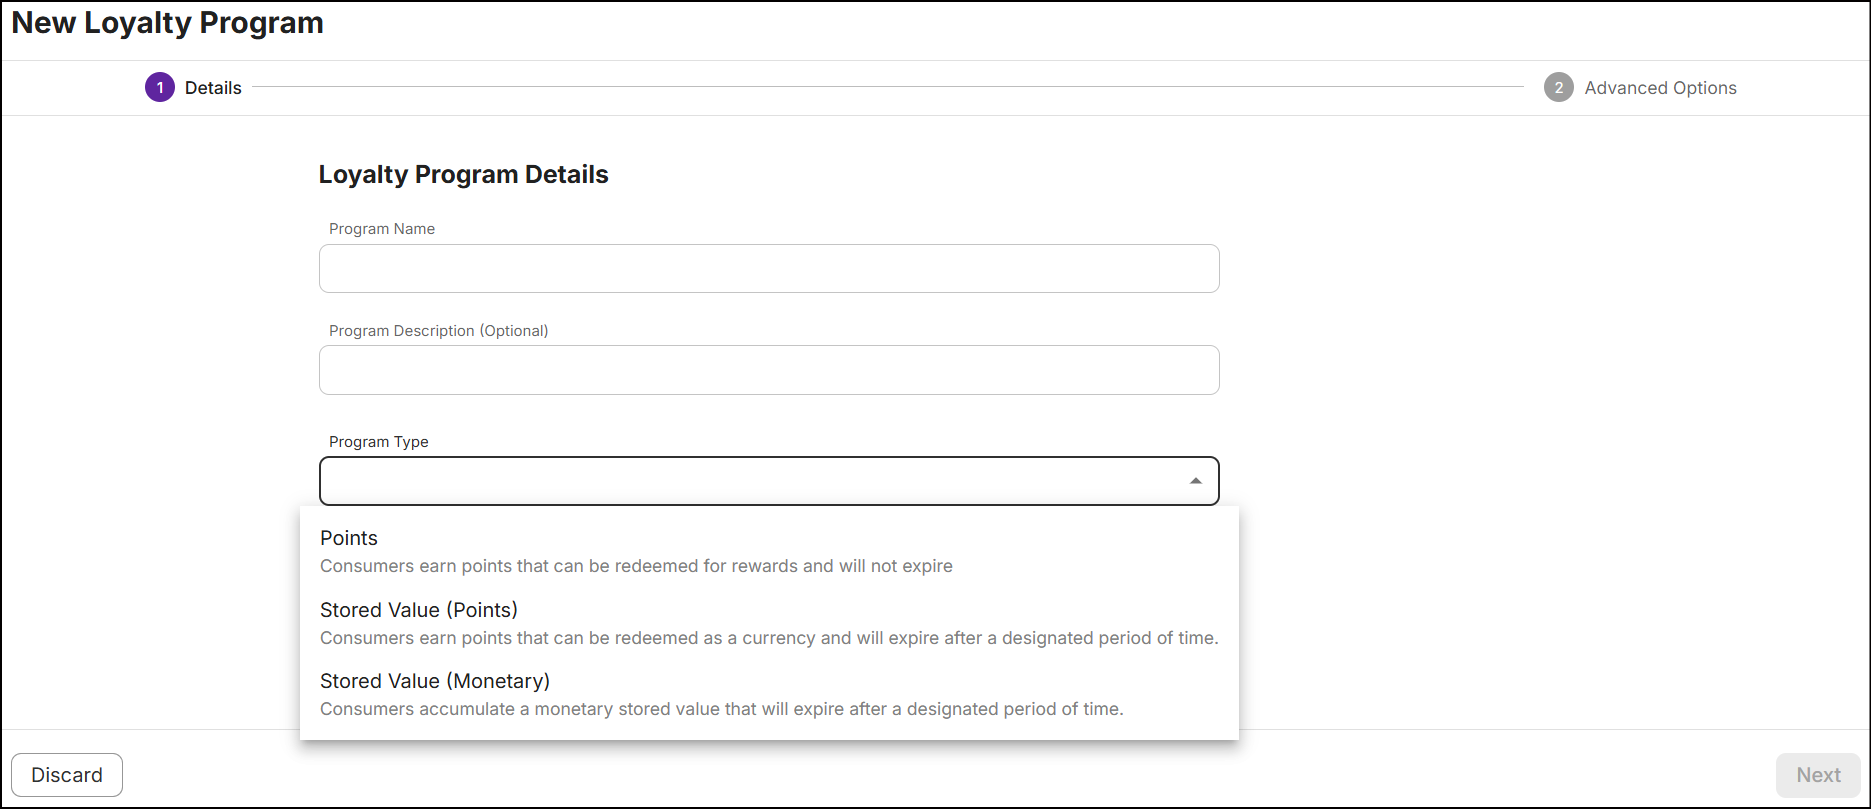The width and height of the screenshot is (1871, 809).
Task: Click the Program Description (Optional) label
Action: click(438, 331)
